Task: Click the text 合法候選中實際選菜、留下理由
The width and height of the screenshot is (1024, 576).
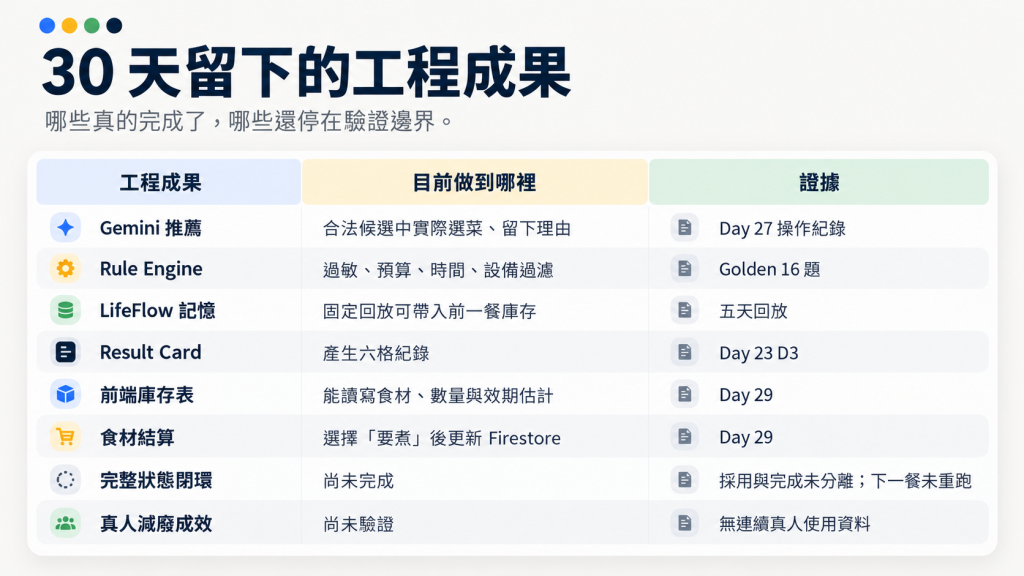Action: click(x=447, y=229)
